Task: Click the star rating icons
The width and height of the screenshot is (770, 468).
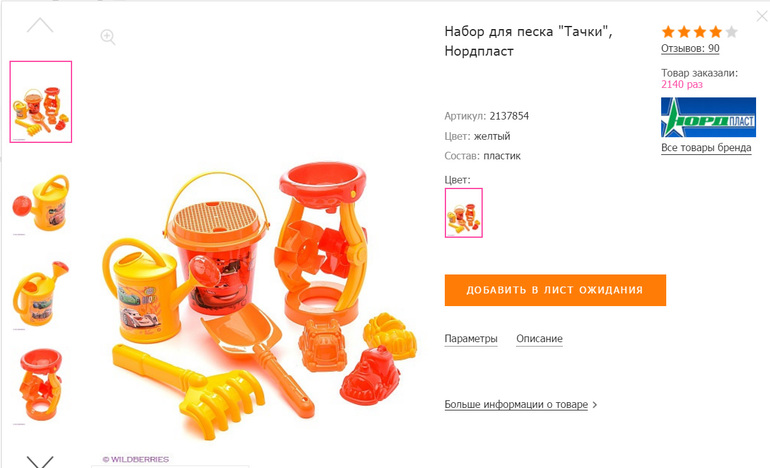Action: [x=699, y=32]
